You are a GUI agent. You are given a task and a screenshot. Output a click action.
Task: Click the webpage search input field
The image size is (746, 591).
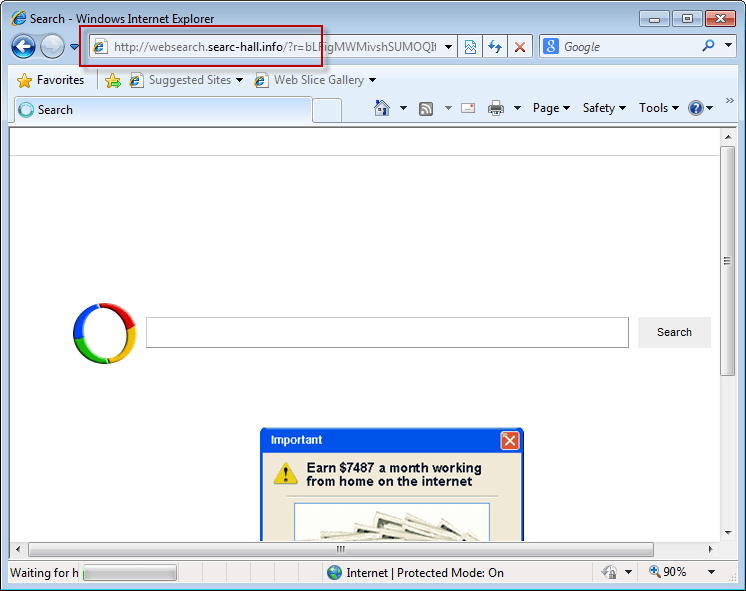click(x=387, y=332)
